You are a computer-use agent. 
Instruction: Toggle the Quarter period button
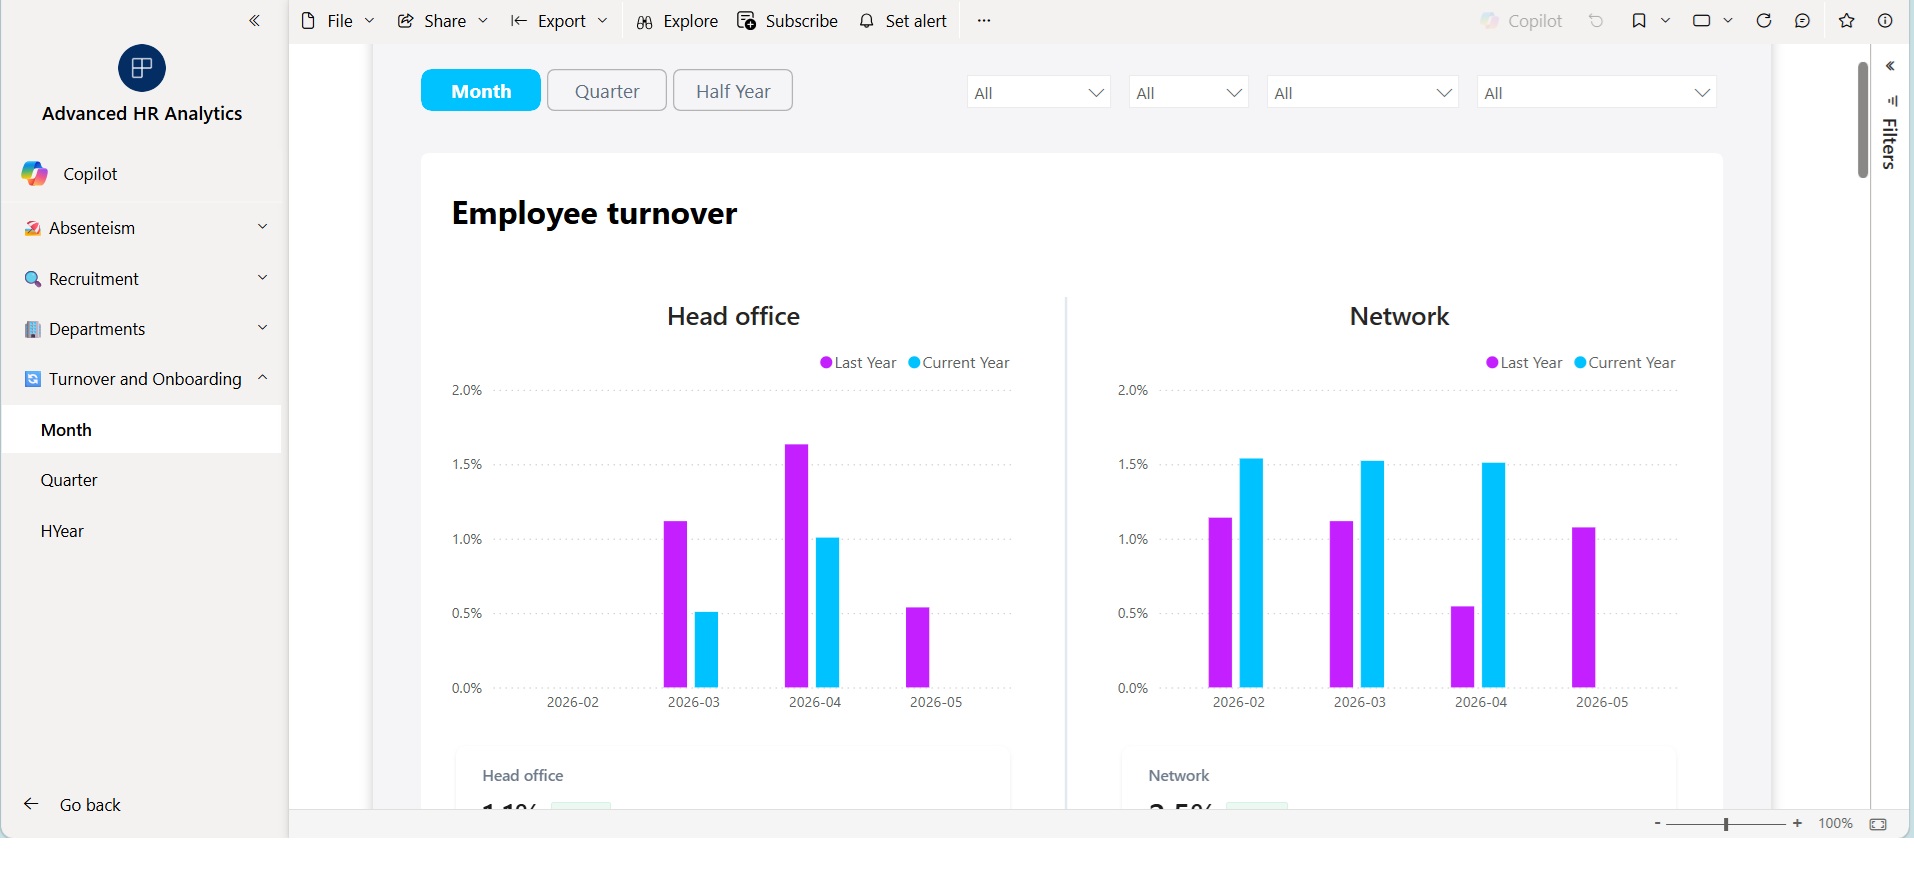607,91
